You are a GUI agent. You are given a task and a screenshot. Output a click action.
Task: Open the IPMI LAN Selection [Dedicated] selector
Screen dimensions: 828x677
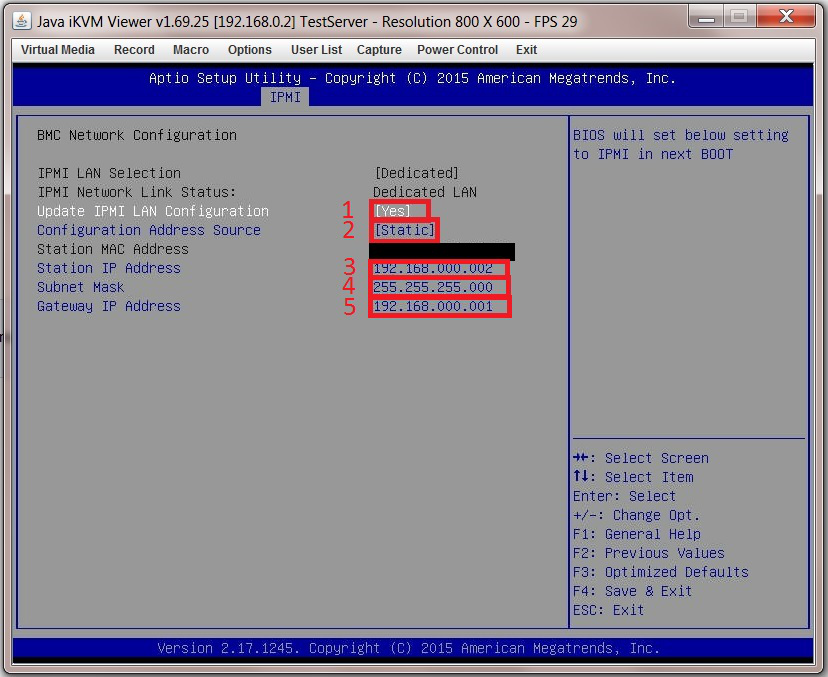click(x=417, y=172)
